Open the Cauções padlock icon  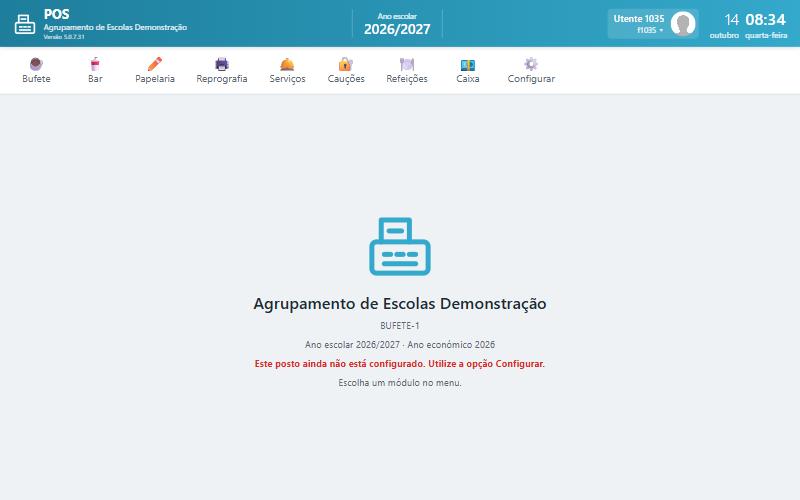[346, 64]
